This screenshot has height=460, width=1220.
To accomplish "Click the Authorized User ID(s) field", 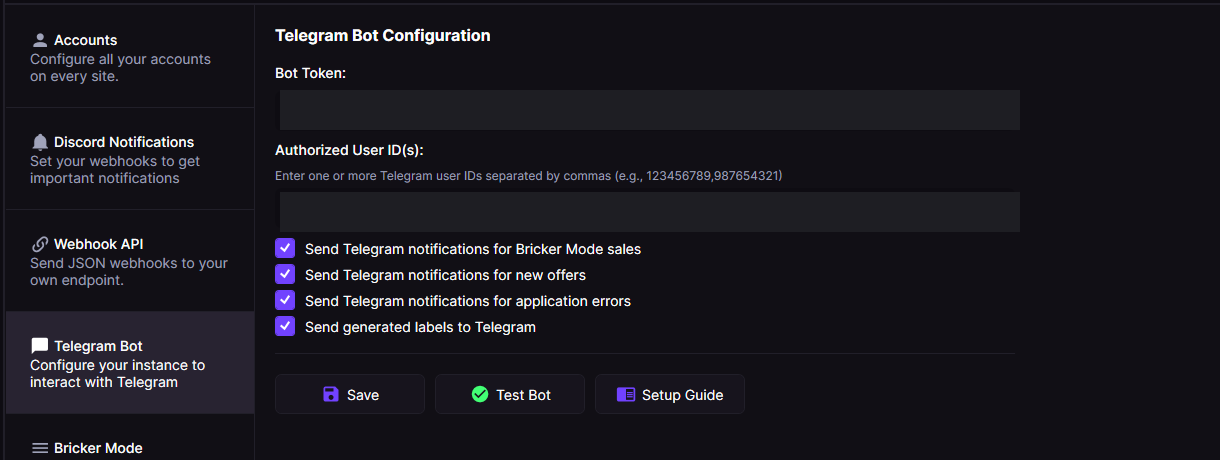I will (648, 212).
